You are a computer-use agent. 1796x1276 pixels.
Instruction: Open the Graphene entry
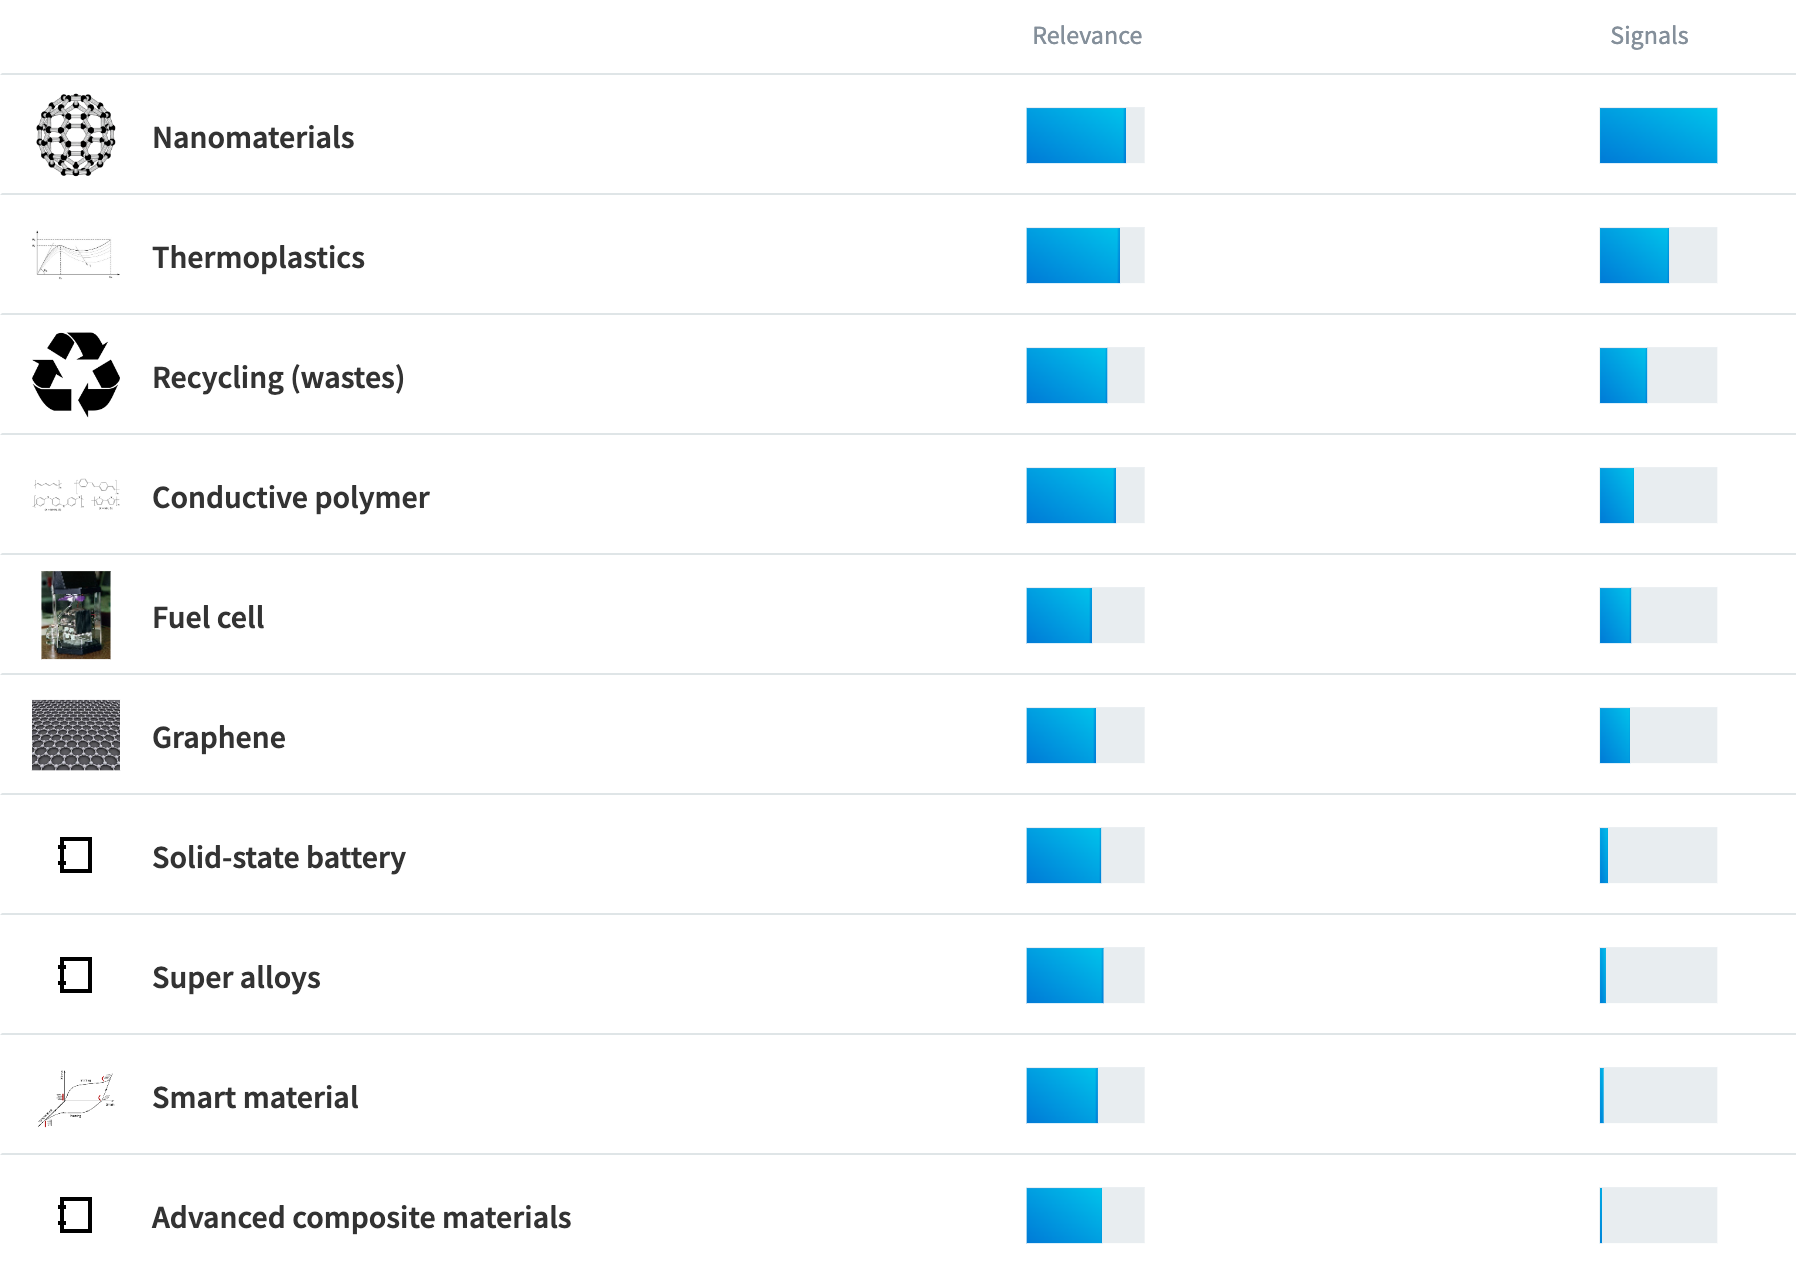[x=218, y=737]
